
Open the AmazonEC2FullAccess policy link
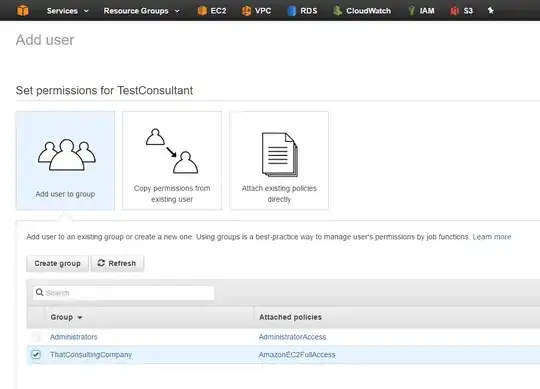(297, 355)
